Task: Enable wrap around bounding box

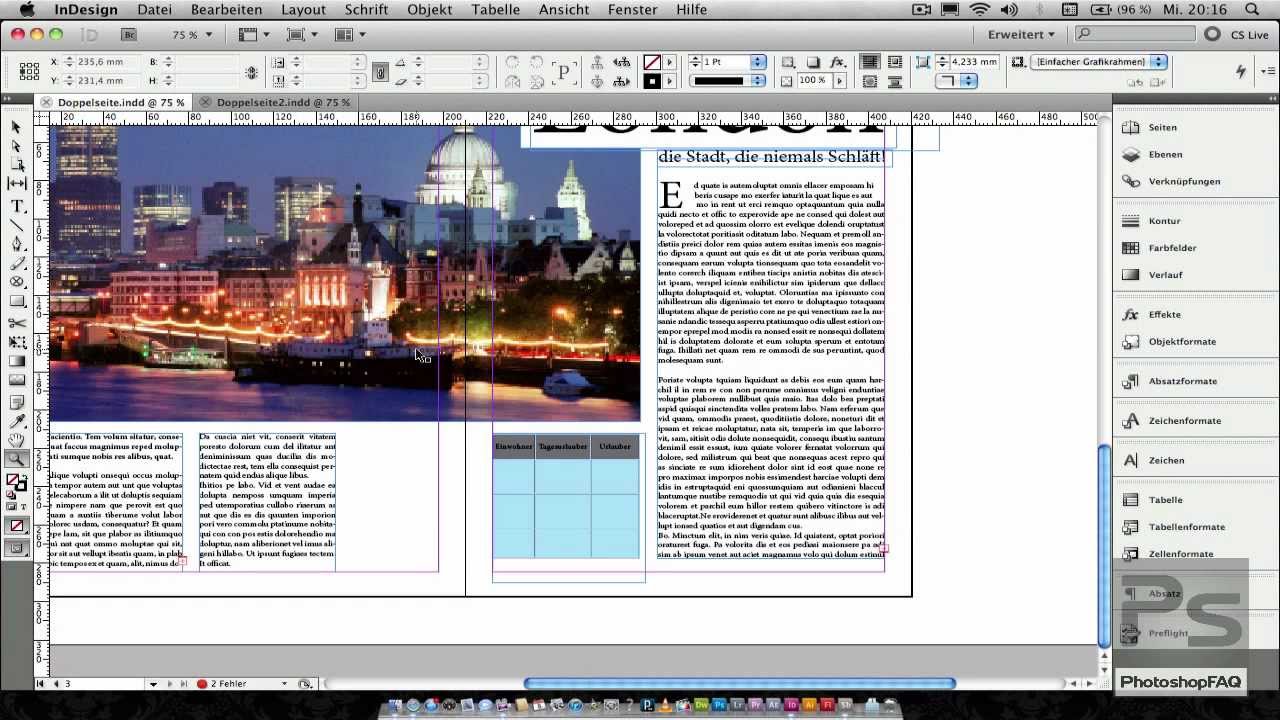Action: [895, 62]
